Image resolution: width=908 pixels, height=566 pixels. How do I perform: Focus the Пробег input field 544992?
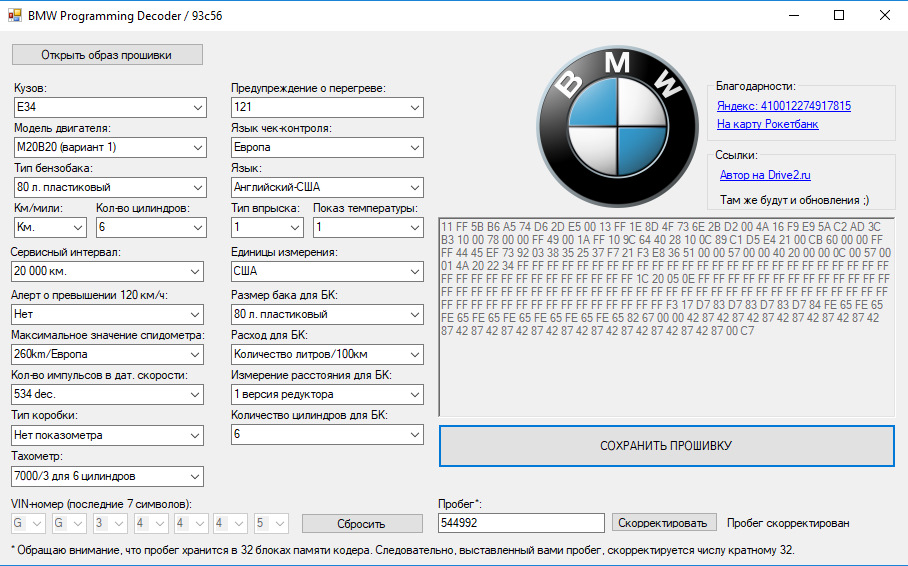coord(521,523)
